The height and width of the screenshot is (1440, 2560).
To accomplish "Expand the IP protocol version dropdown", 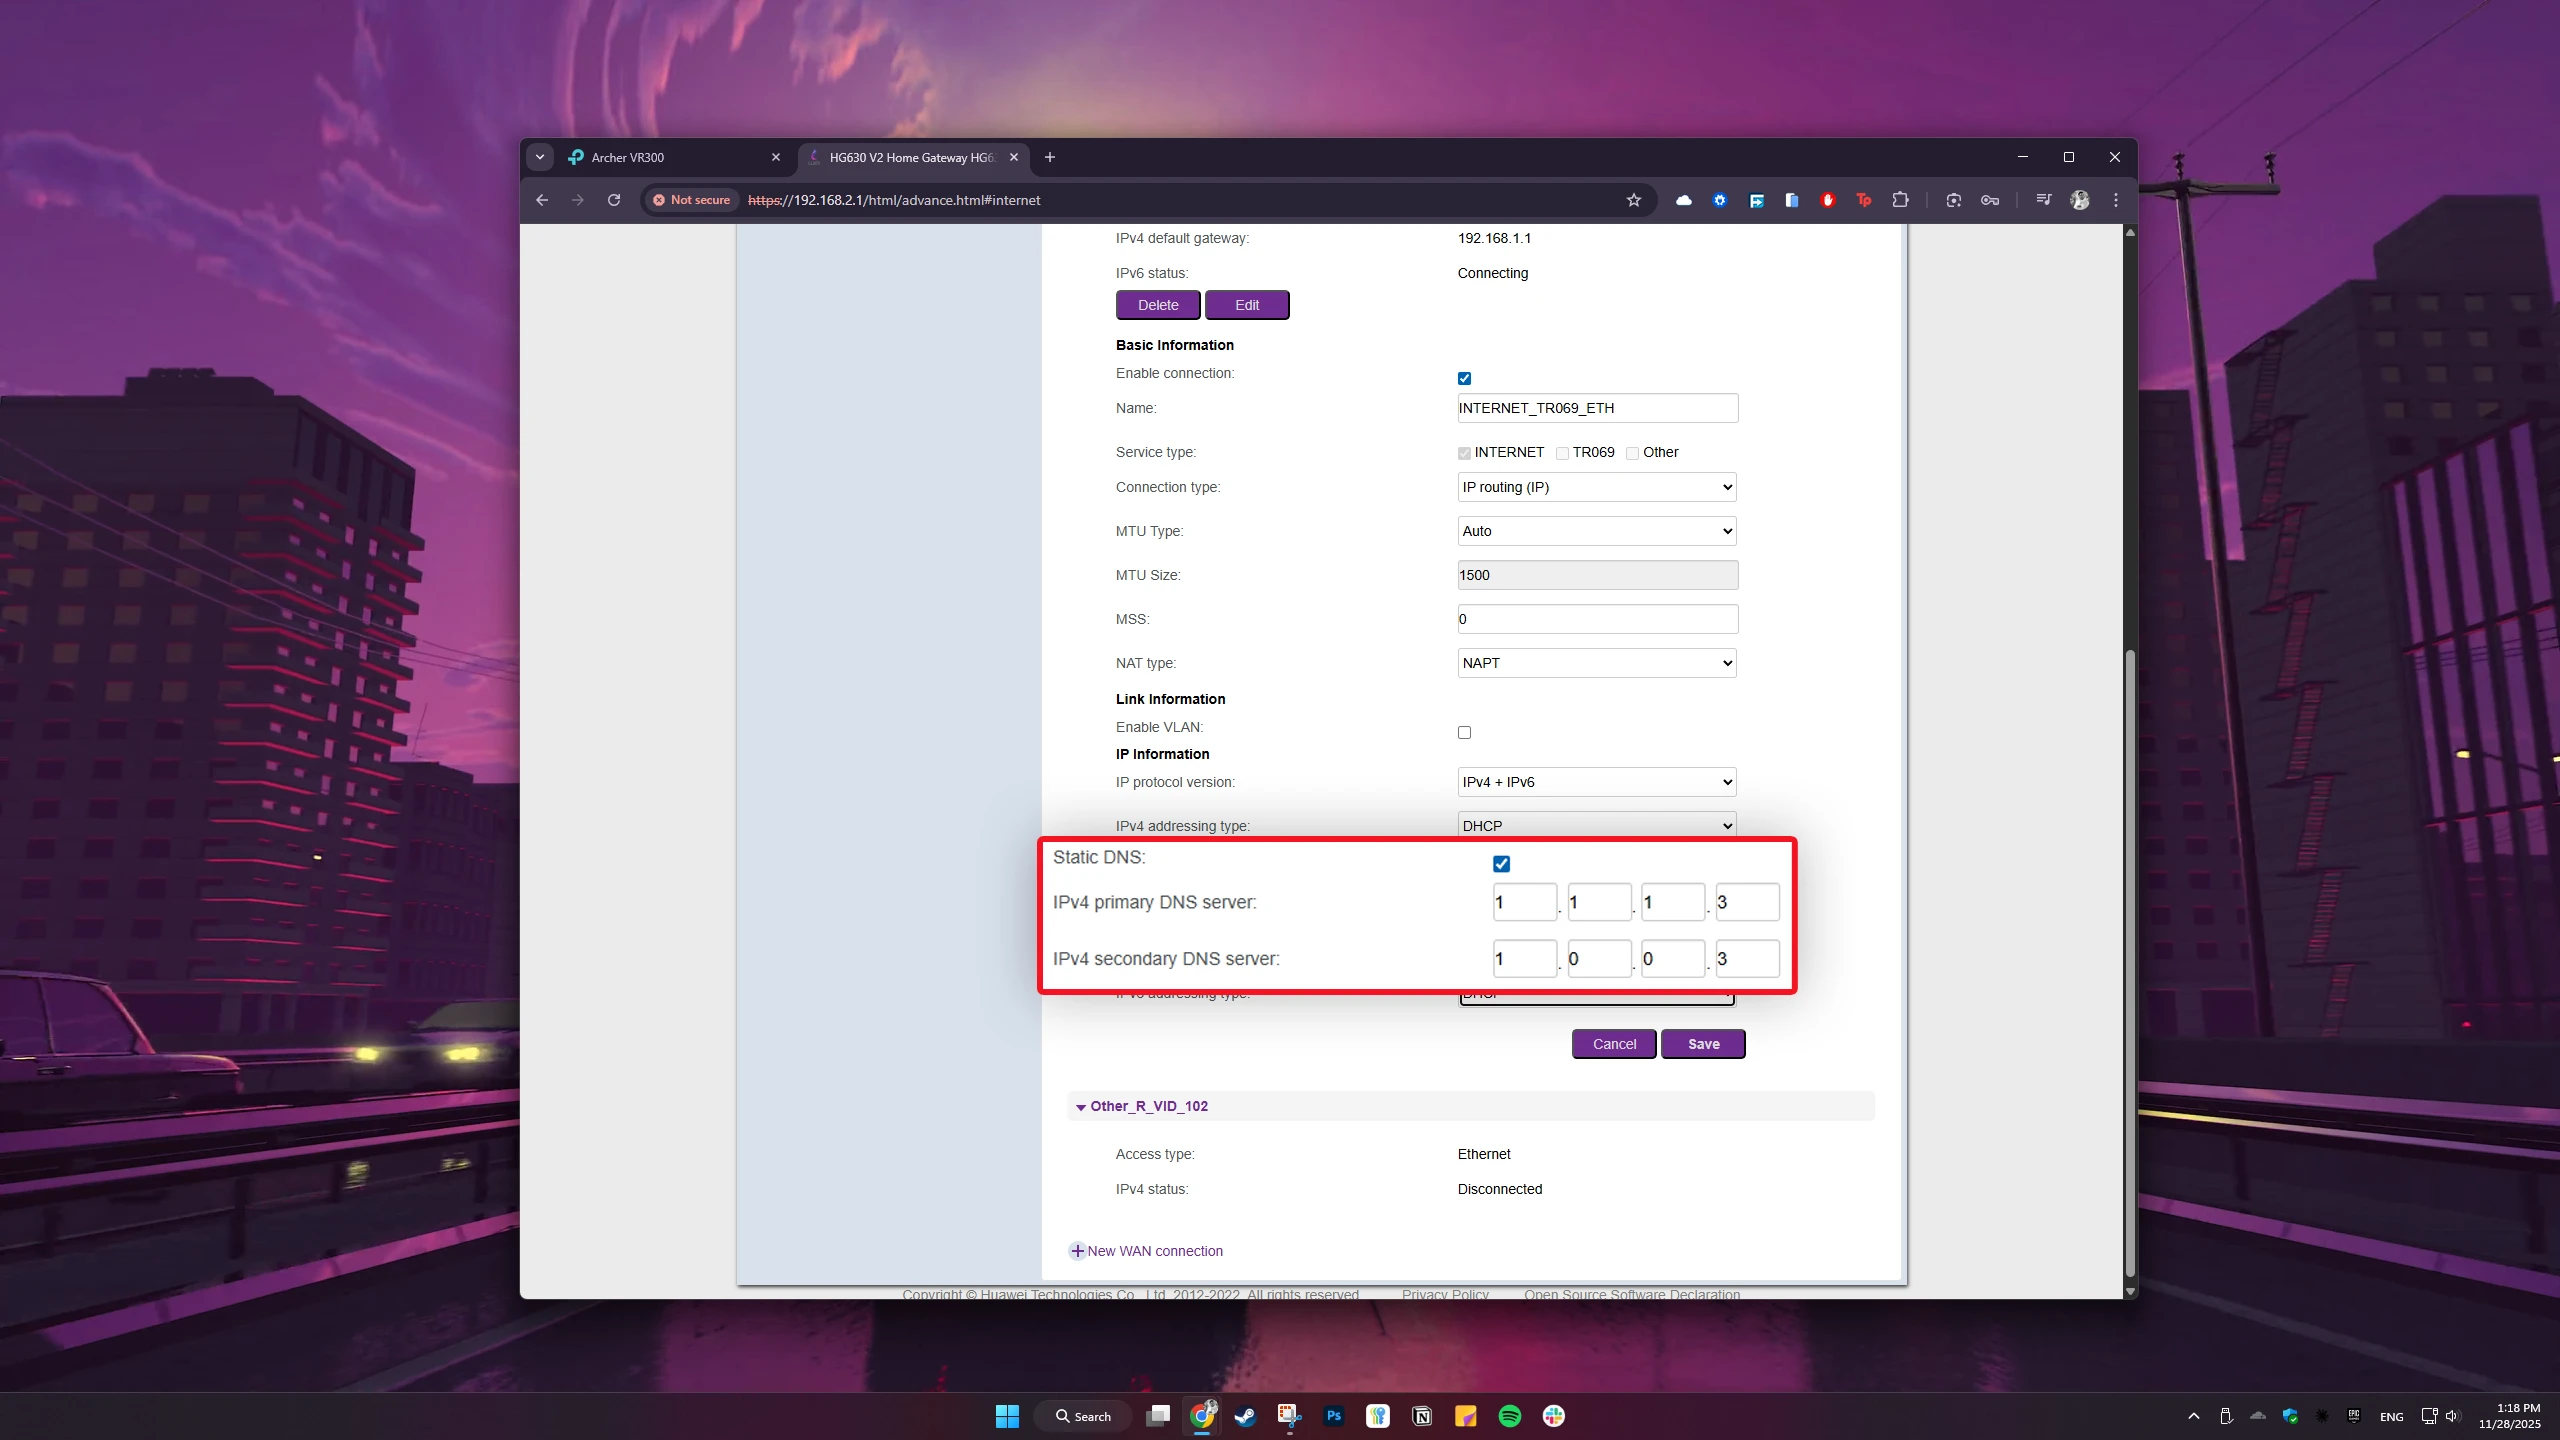I will [1596, 782].
